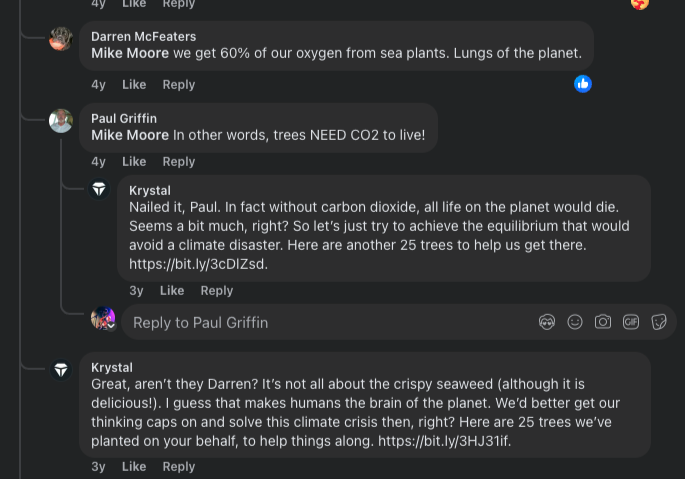Open the bit.ly/3HJ31if link

[x=444, y=441]
